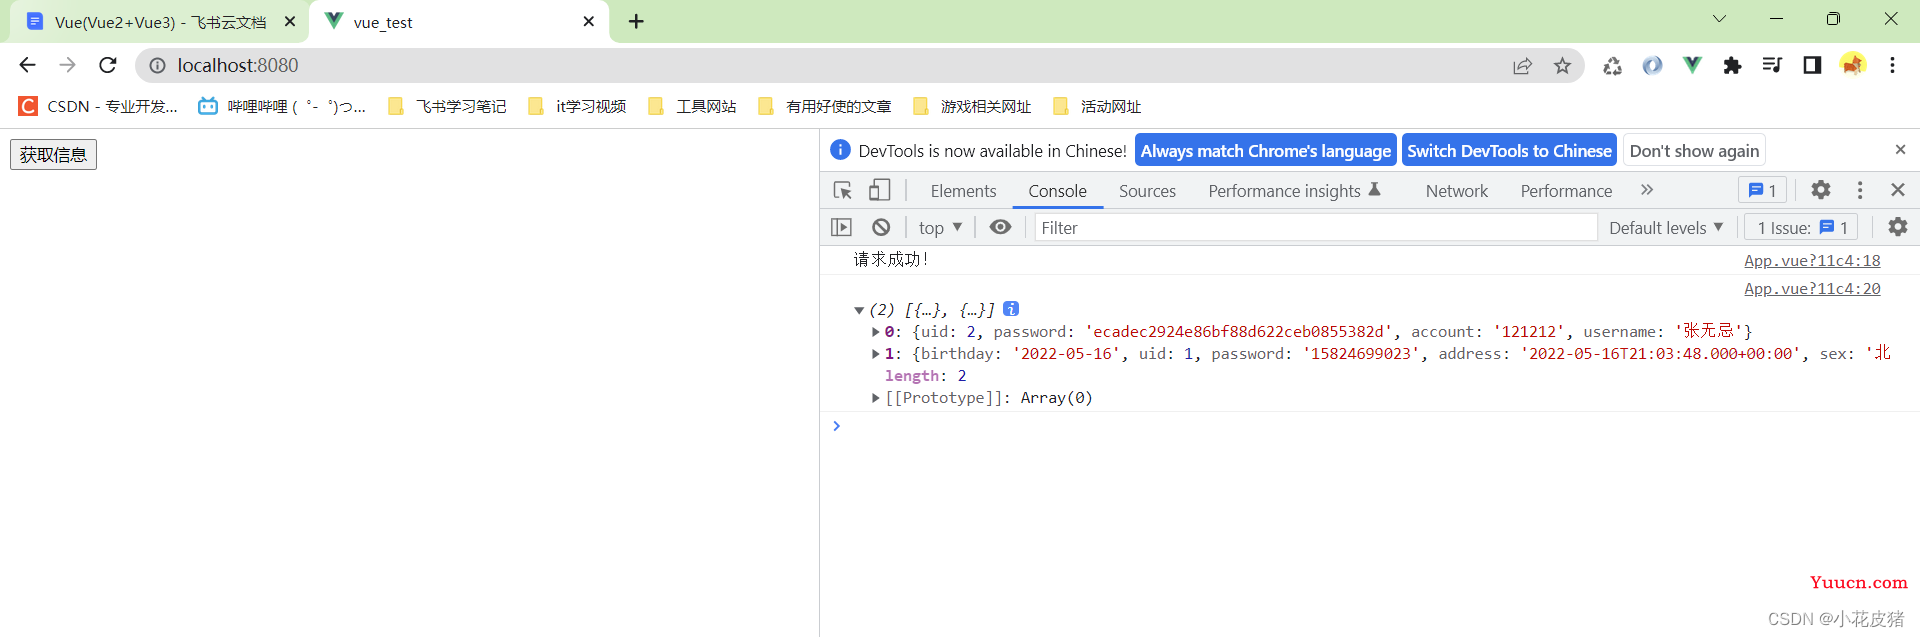1920x637 pixels.
Task: Switch to the Network tab
Action: pos(1456,191)
